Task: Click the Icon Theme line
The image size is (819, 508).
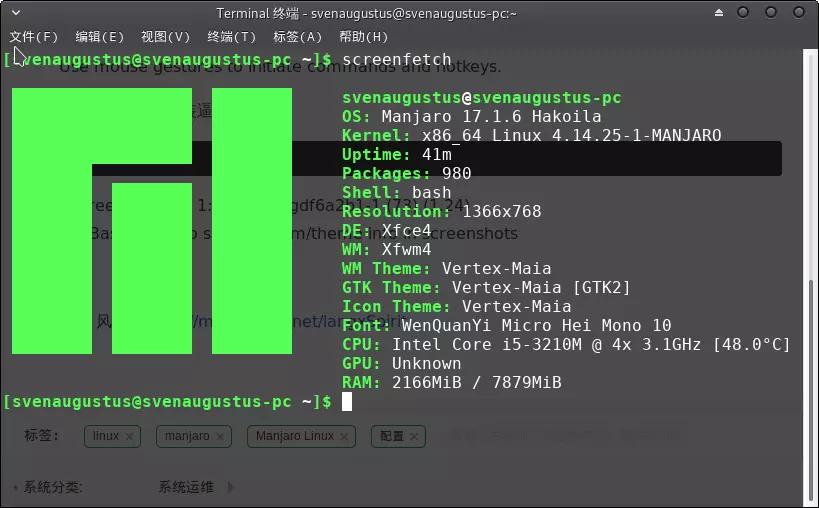Action: [x=457, y=306]
